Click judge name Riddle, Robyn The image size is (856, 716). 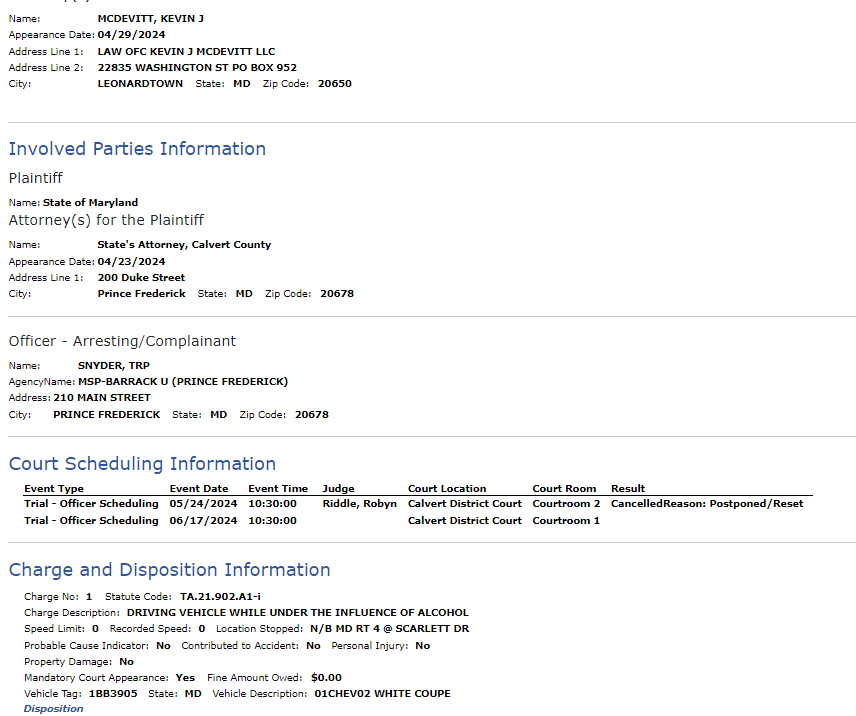pos(360,504)
